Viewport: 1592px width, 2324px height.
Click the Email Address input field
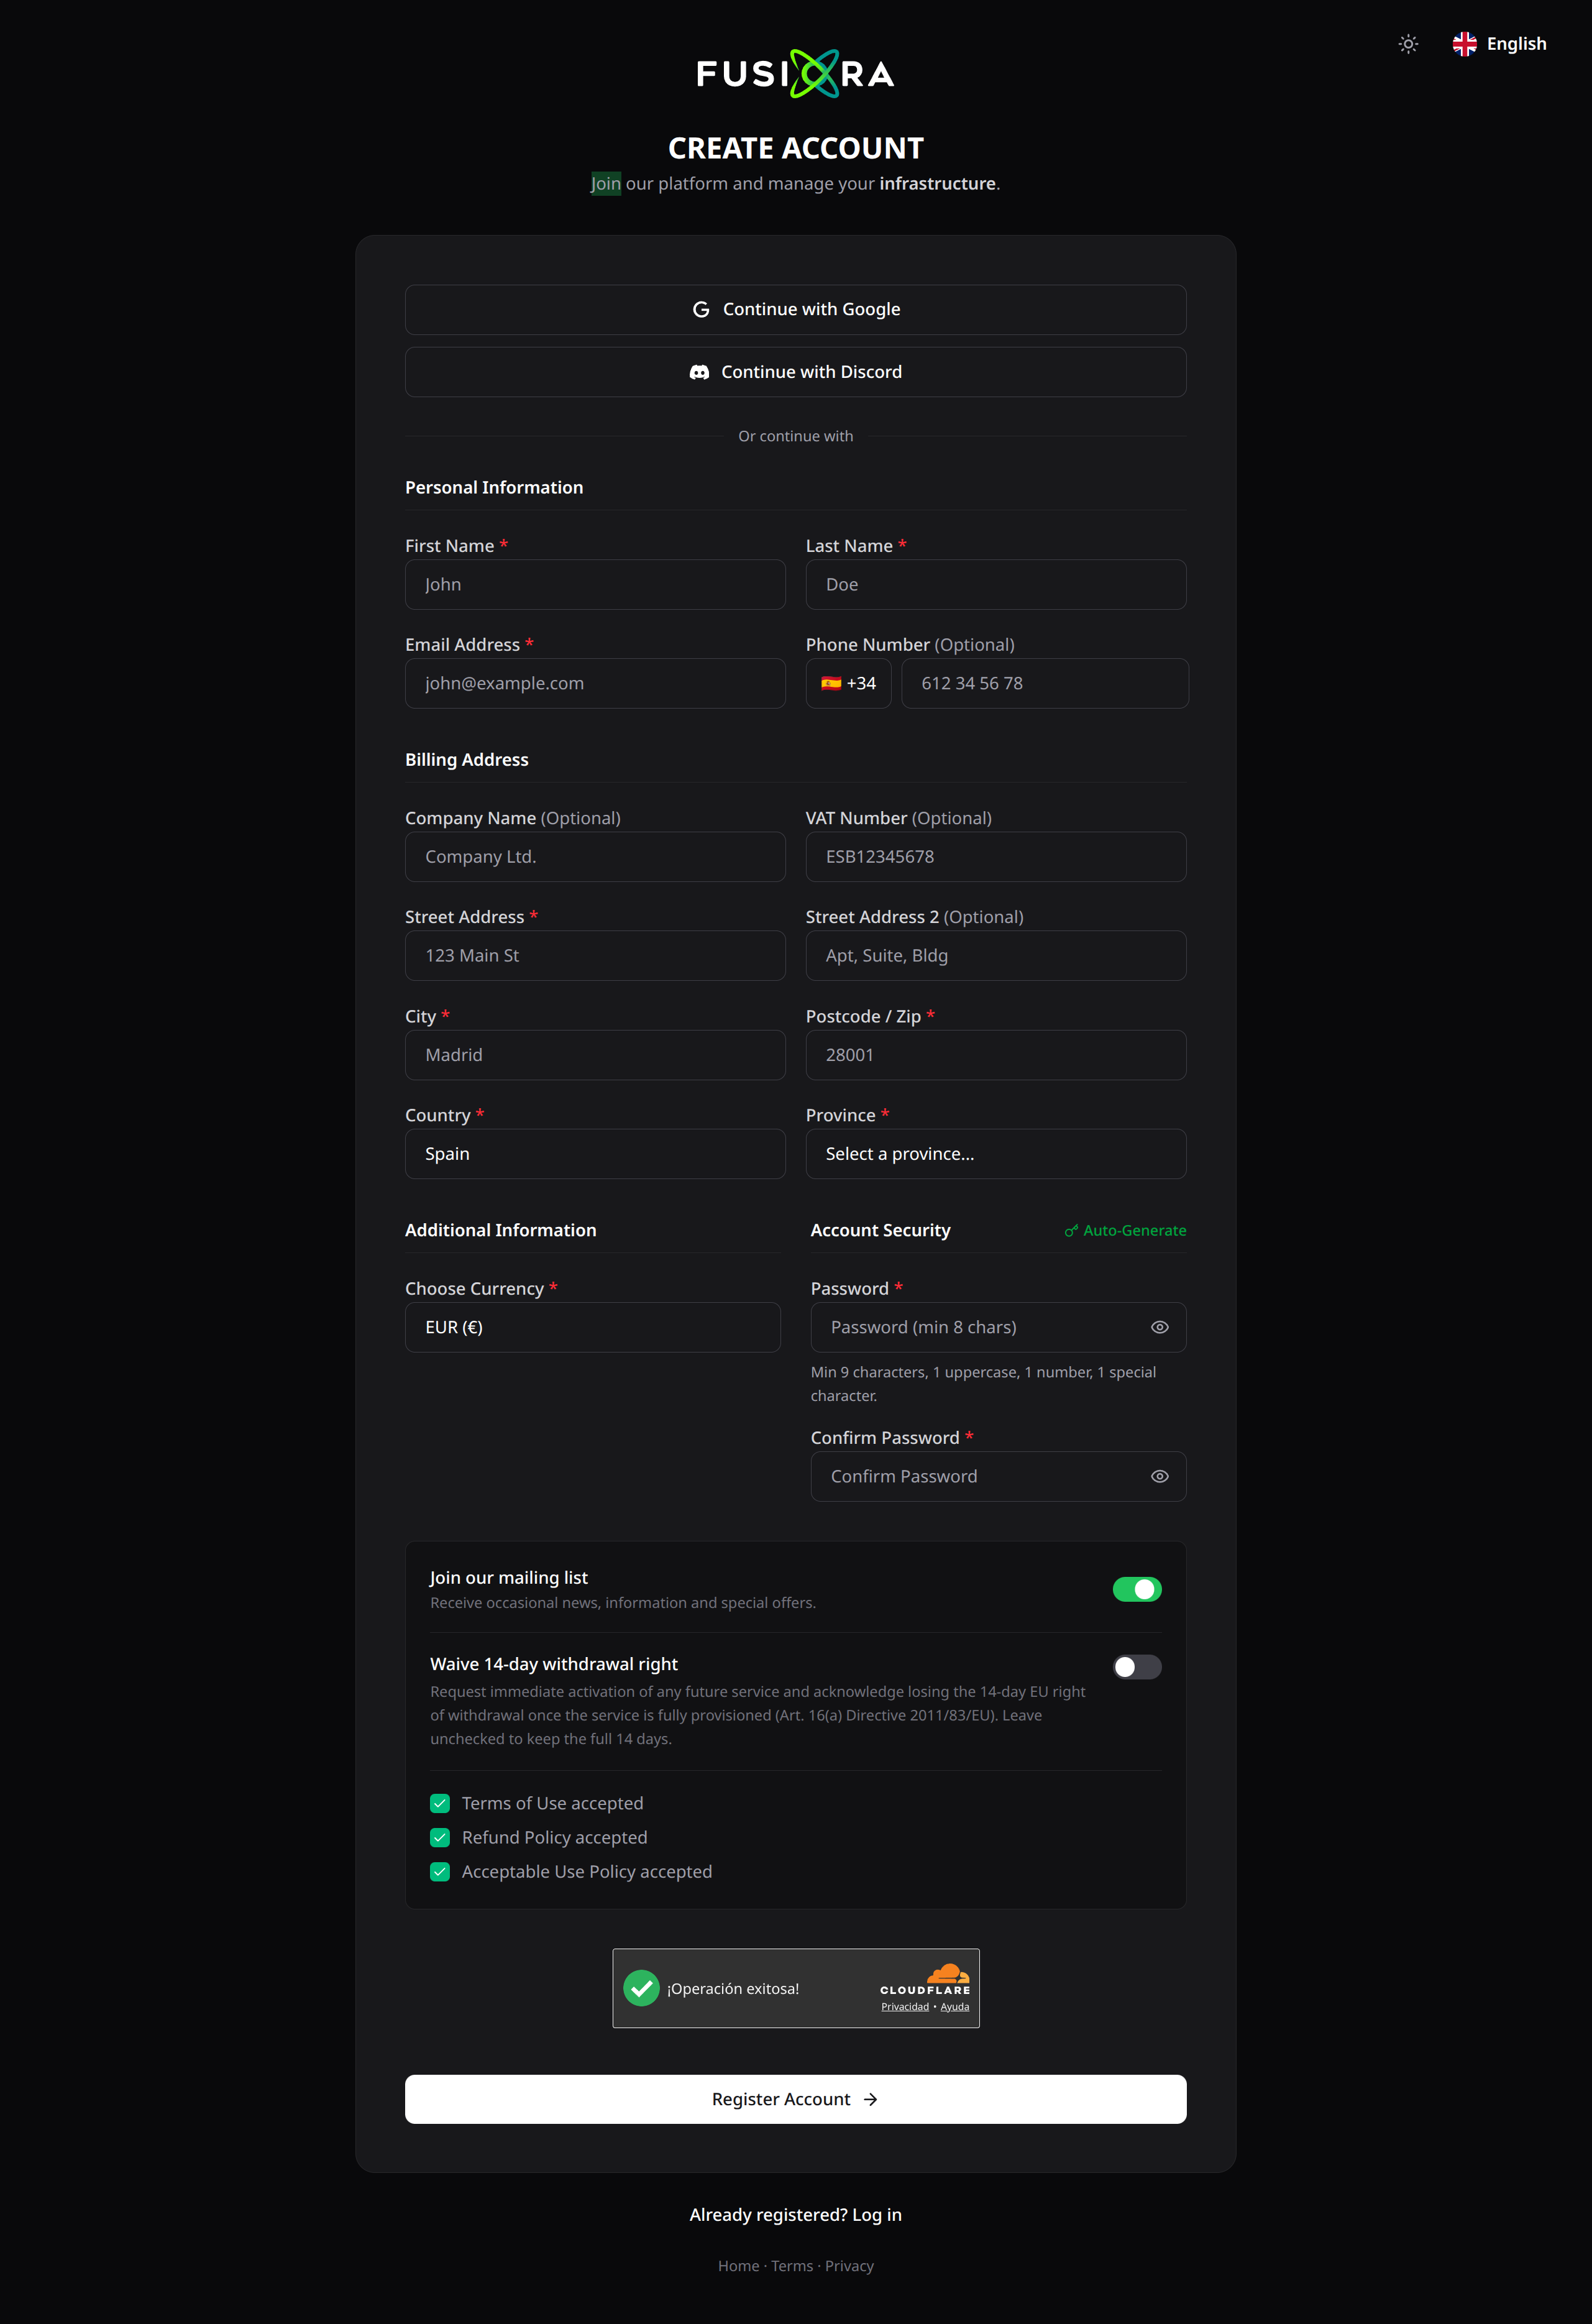pyautogui.click(x=595, y=683)
